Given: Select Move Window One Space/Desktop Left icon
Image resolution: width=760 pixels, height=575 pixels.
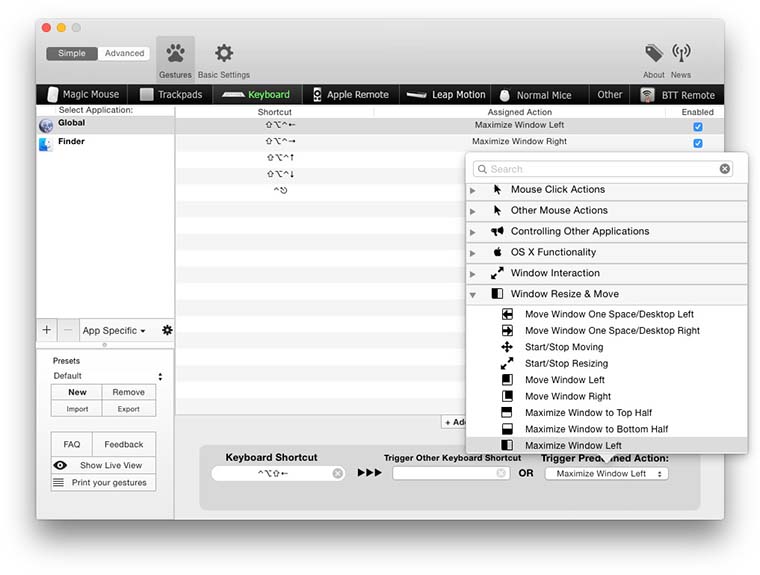Looking at the screenshot, I should click(x=507, y=314).
